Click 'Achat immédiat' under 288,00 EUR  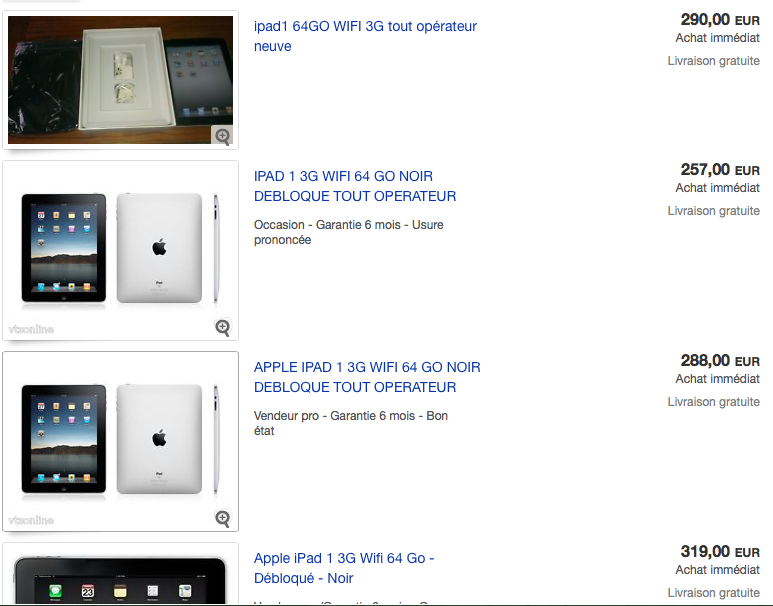tap(717, 379)
